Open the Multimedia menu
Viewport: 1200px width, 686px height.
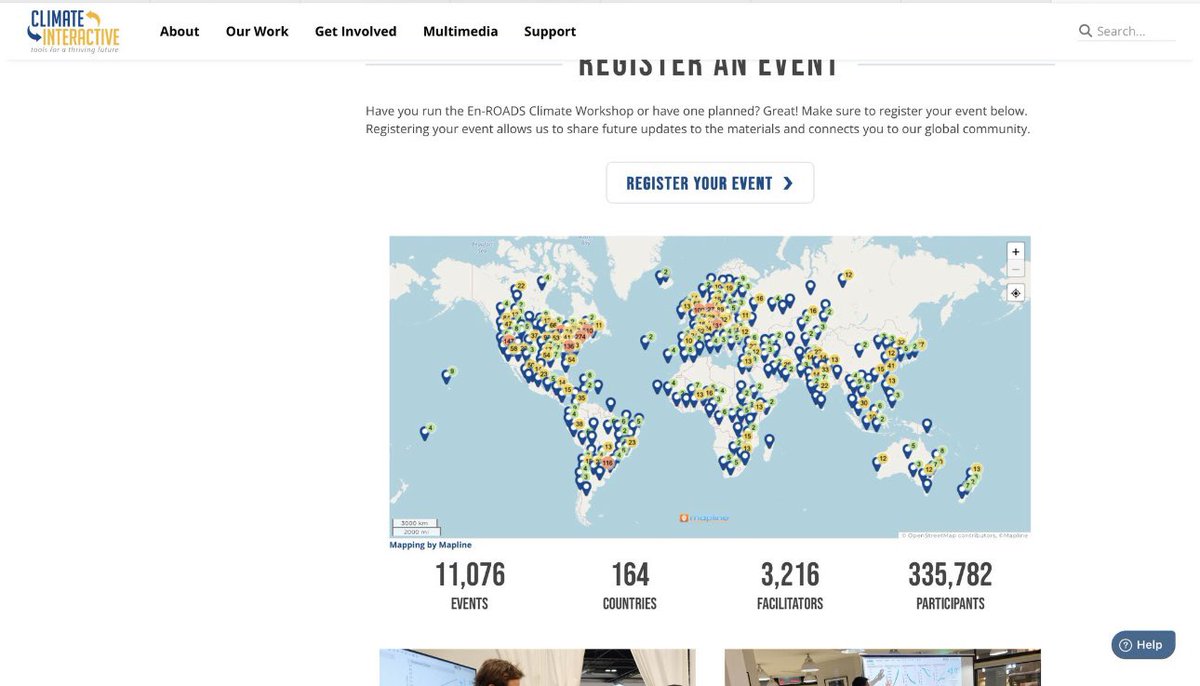pos(460,31)
